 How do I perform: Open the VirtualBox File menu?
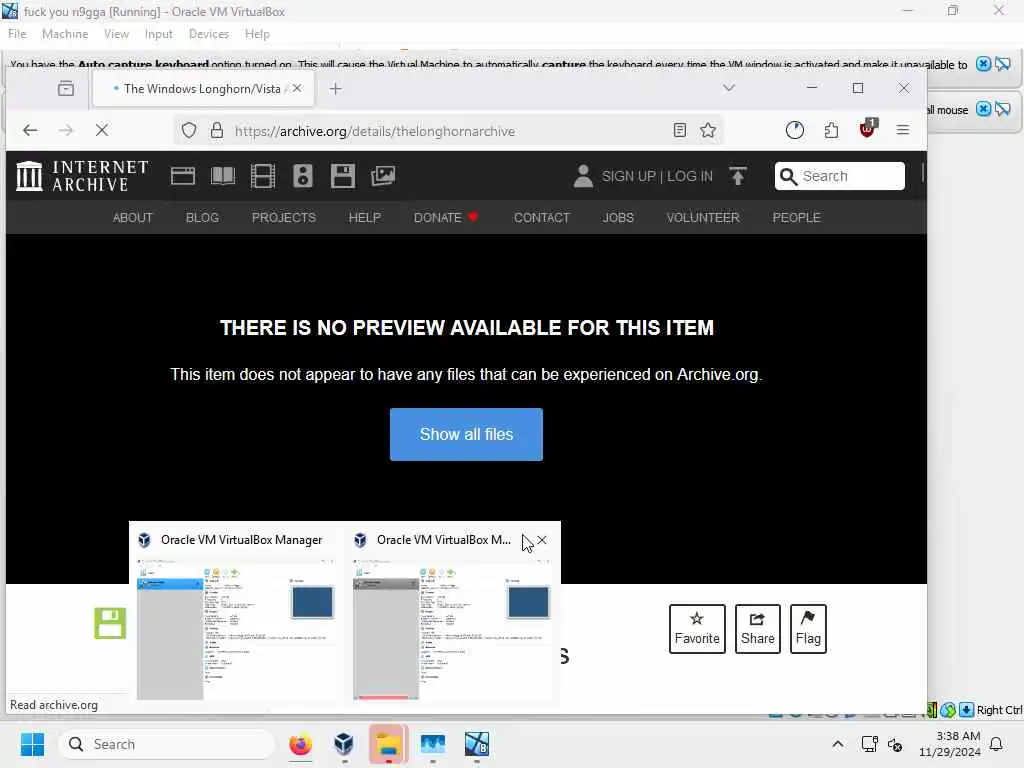[x=17, y=34]
